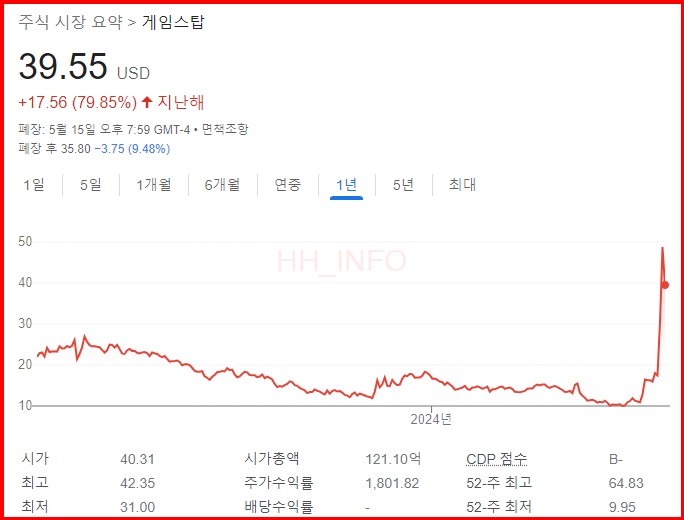The width and height of the screenshot is (684, 520).
Task: Click the after-hours 35.80 price
Action: [x=75, y=149]
